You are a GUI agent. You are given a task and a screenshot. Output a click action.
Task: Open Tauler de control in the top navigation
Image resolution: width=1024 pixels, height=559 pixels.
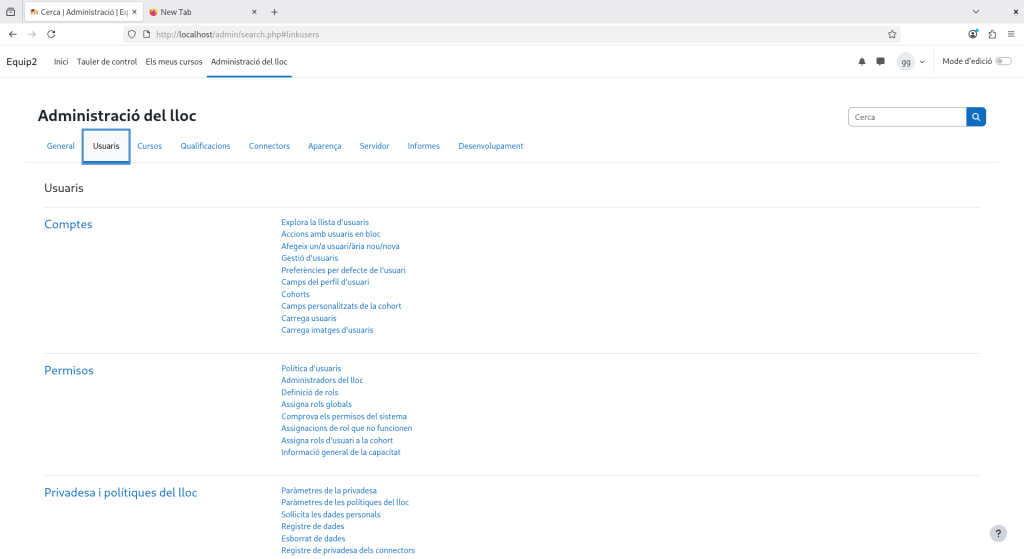[107, 62]
